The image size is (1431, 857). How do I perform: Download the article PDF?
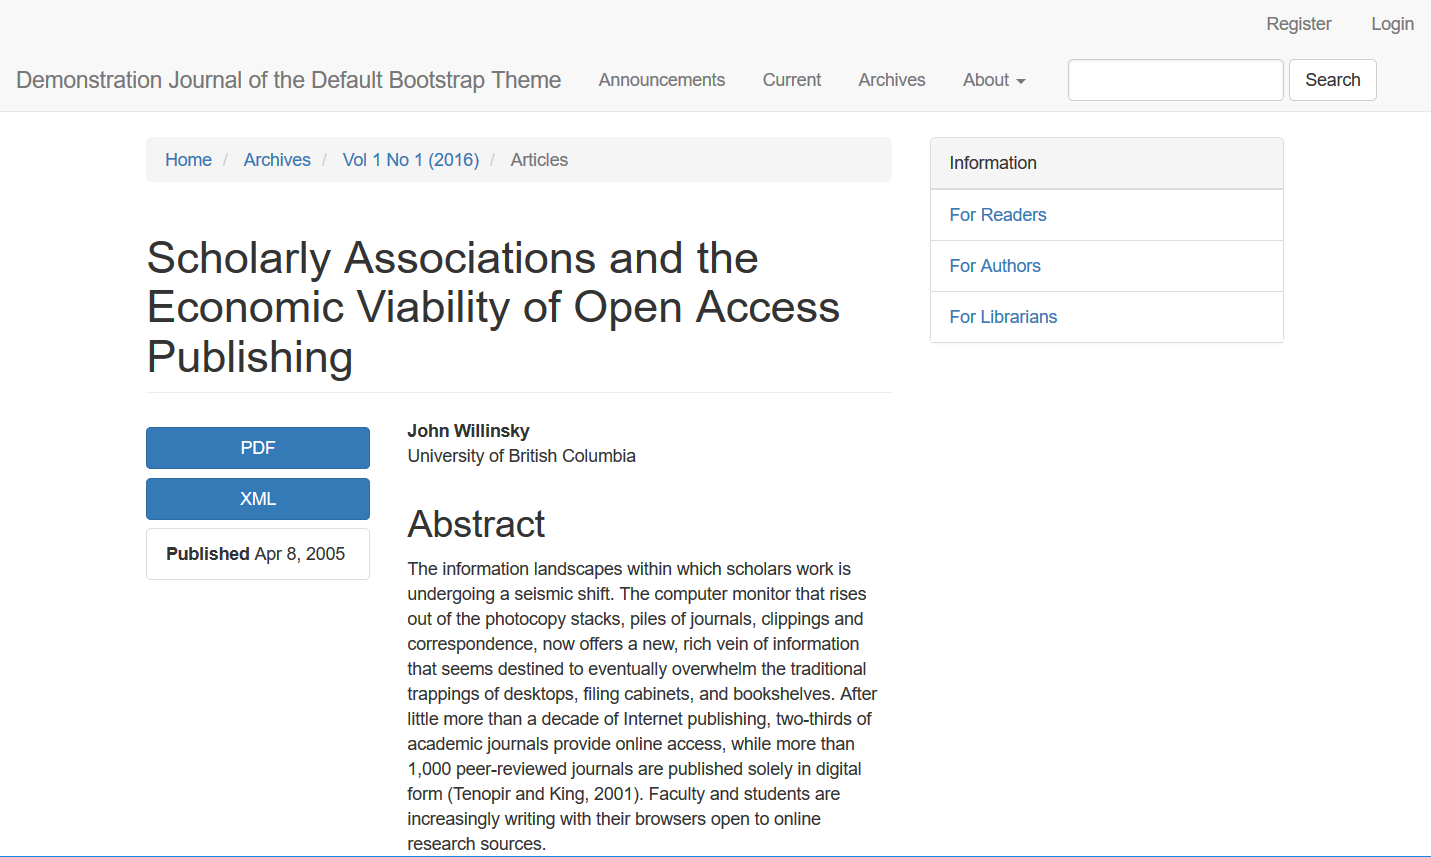257,448
